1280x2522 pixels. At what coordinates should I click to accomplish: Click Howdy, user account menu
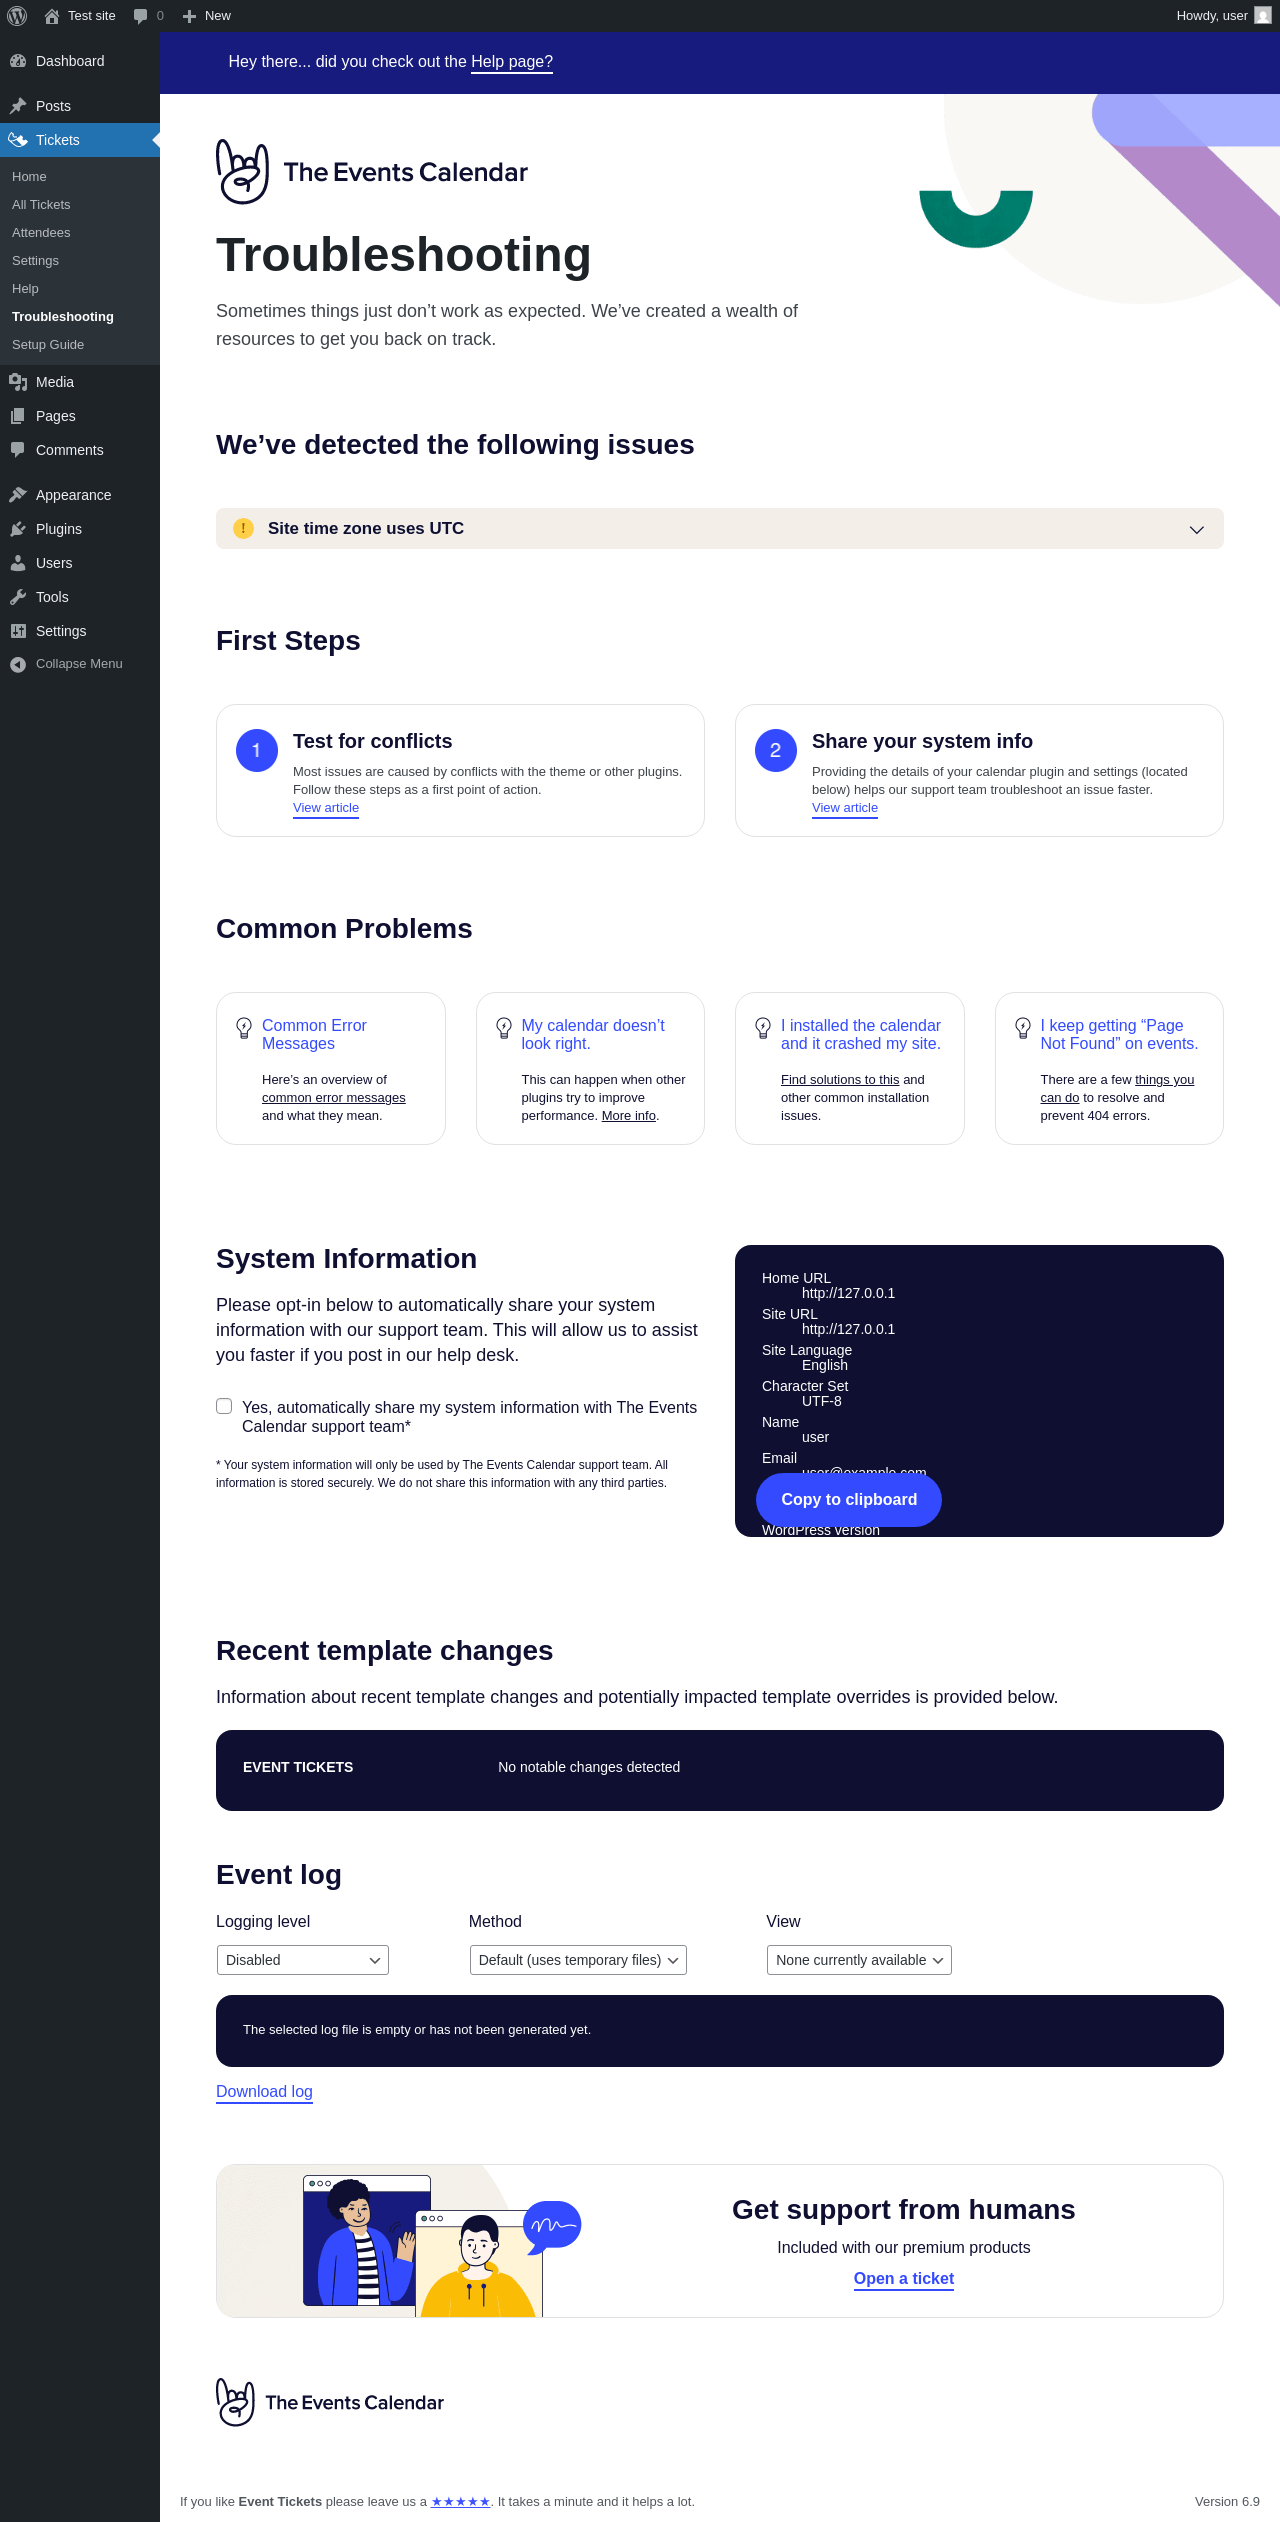tap(1224, 16)
